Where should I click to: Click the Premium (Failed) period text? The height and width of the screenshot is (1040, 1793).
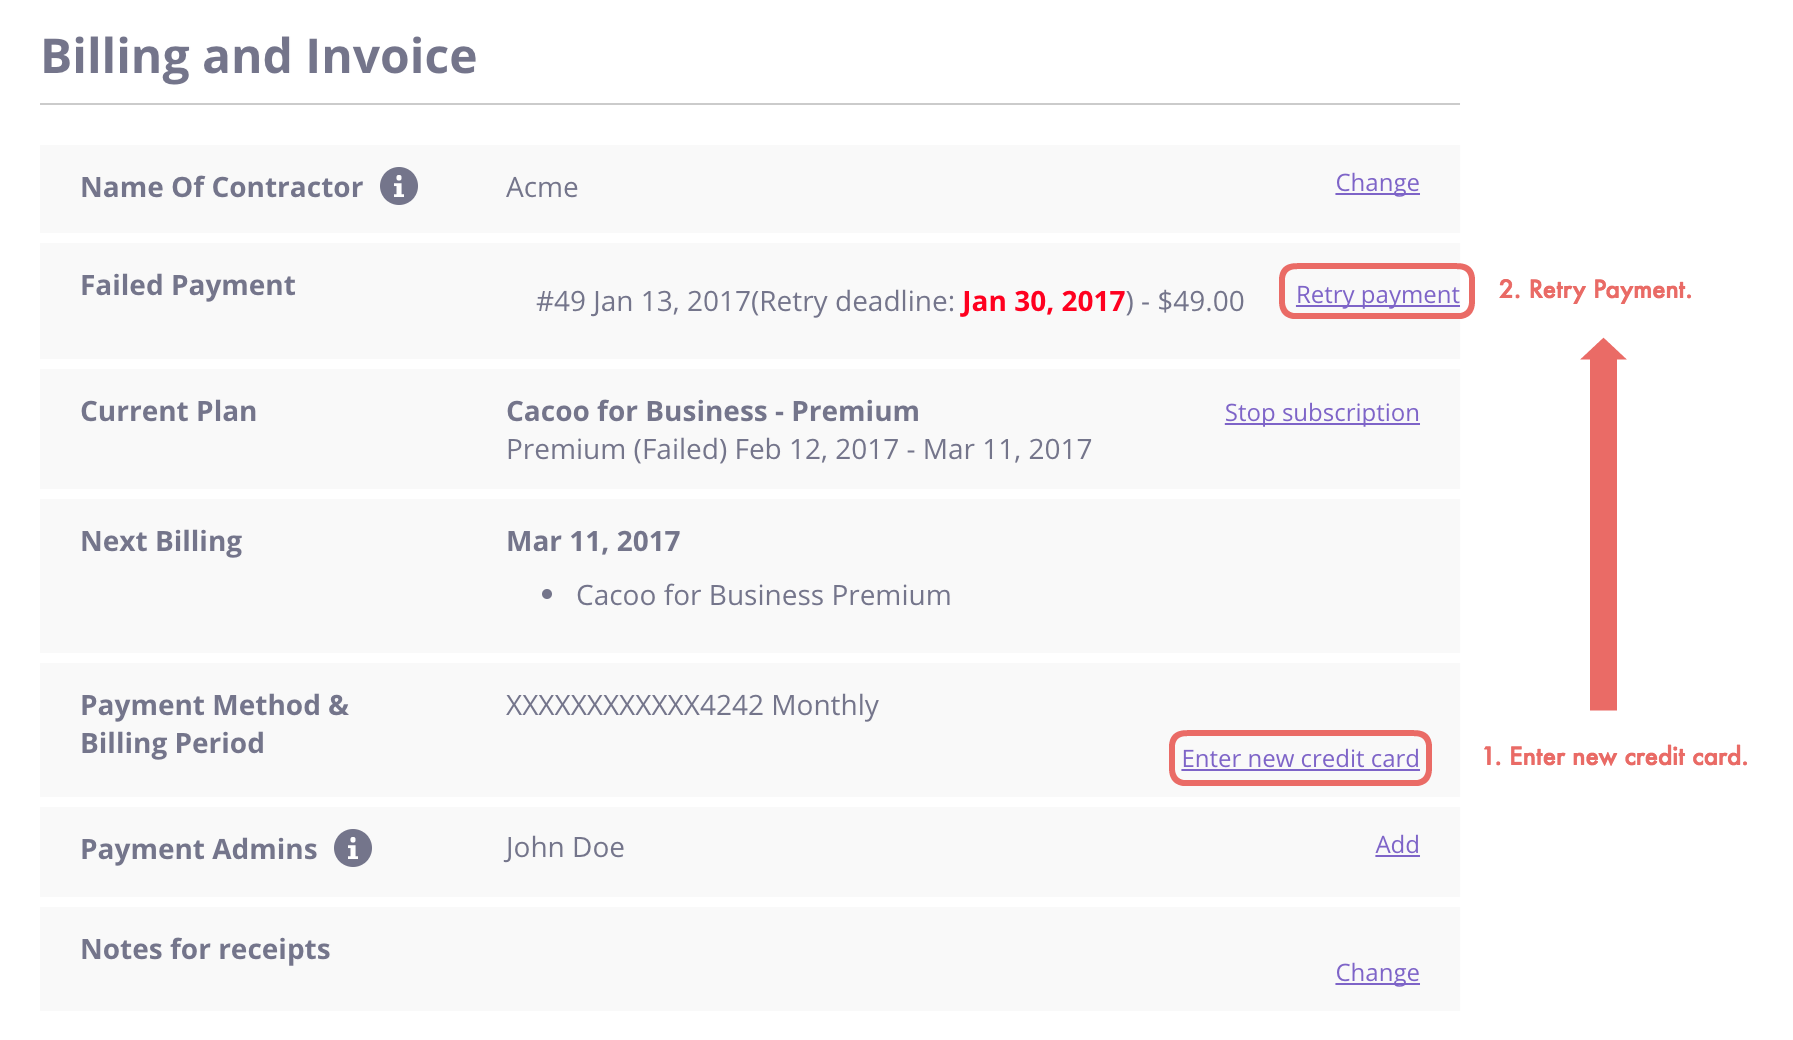[799, 449]
